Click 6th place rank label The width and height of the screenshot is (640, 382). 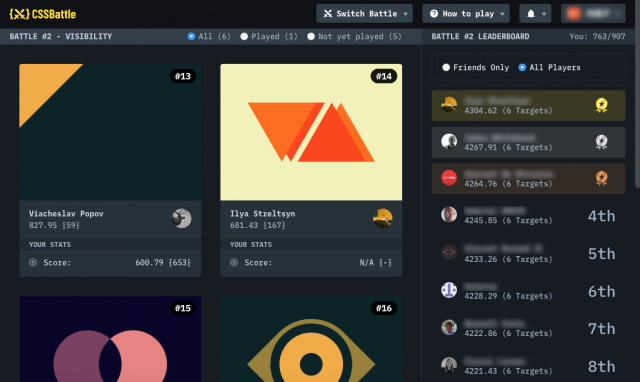(601, 291)
